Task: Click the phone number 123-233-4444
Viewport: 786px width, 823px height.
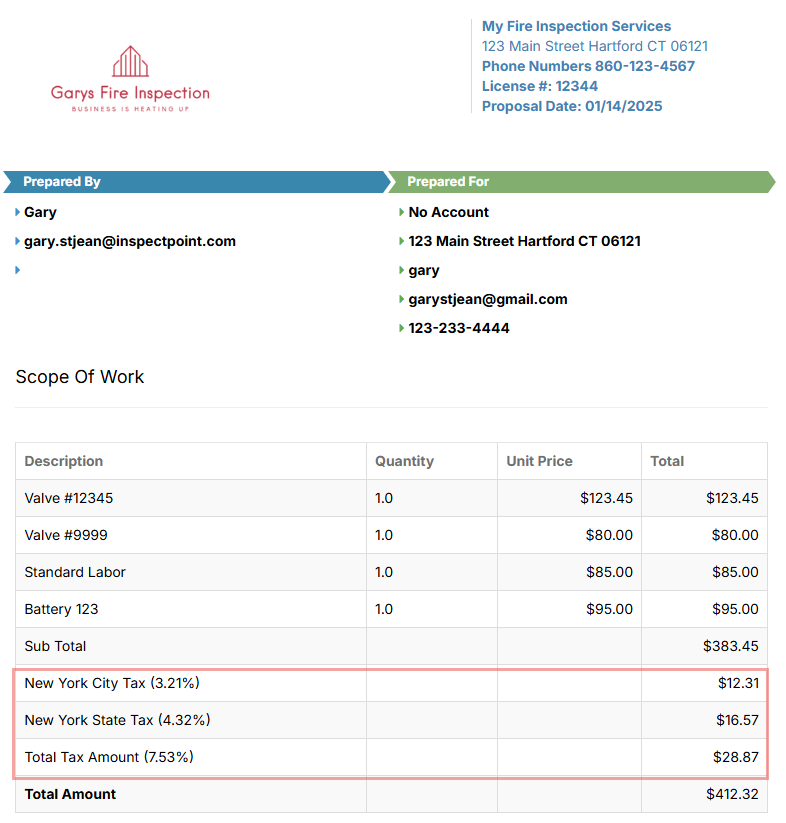Action: pyautogui.click(x=459, y=328)
